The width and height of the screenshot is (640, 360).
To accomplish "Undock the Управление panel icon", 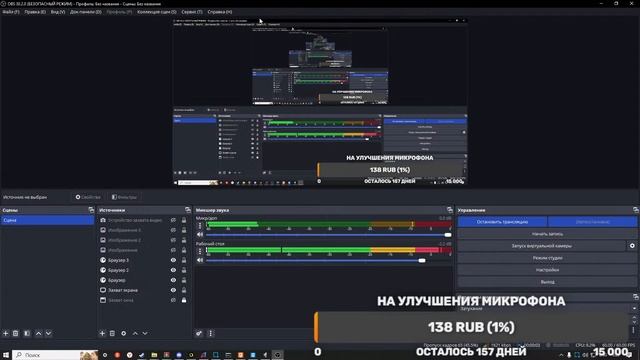I will point(636,210).
